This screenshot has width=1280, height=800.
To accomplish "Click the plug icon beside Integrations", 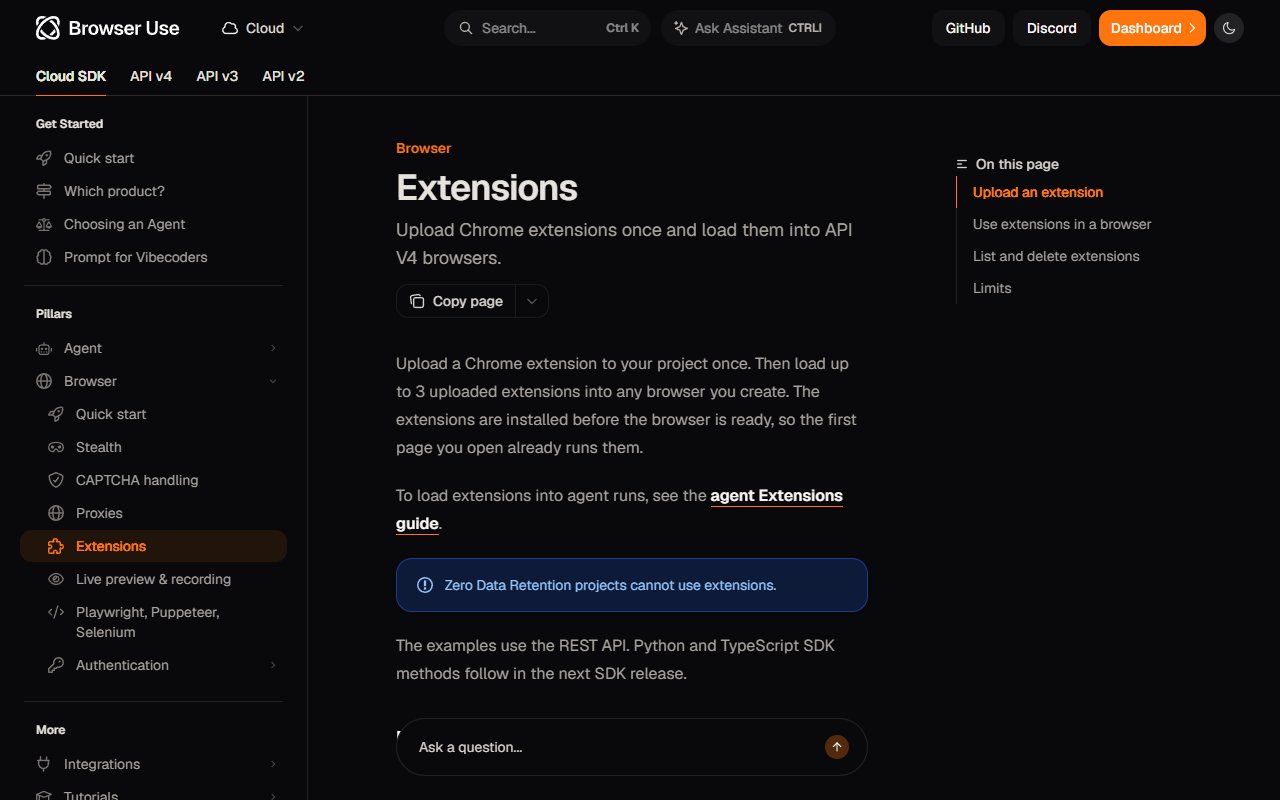I will tap(44, 764).
